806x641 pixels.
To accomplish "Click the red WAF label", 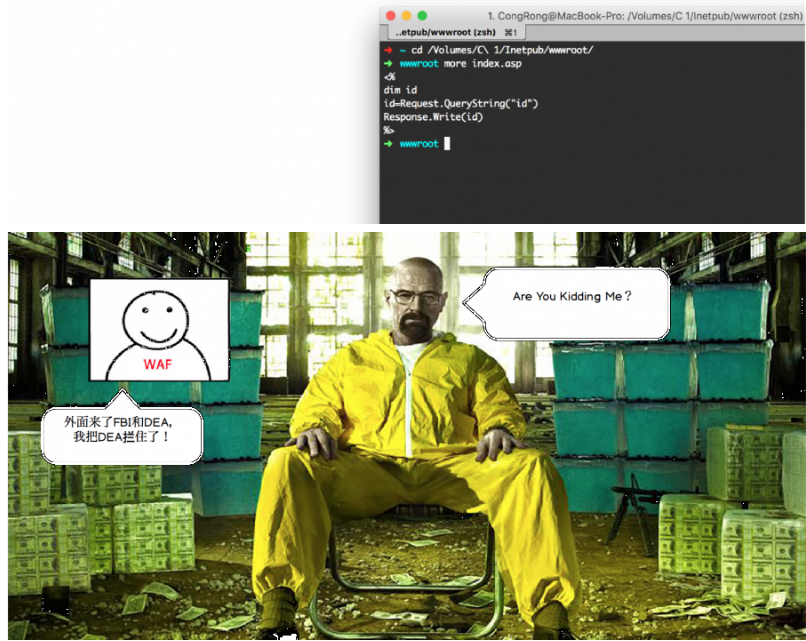I will click(158, 364).
